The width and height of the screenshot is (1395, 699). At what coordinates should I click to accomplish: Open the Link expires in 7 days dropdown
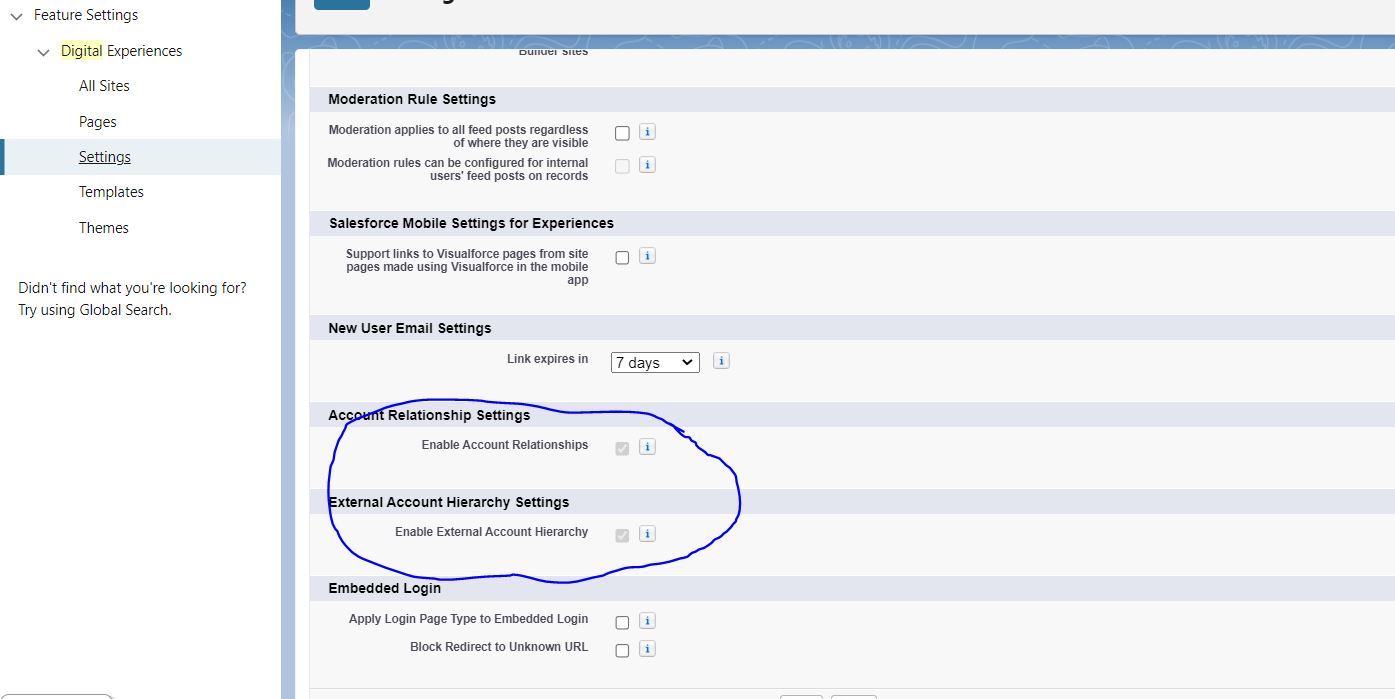point(655,362)
